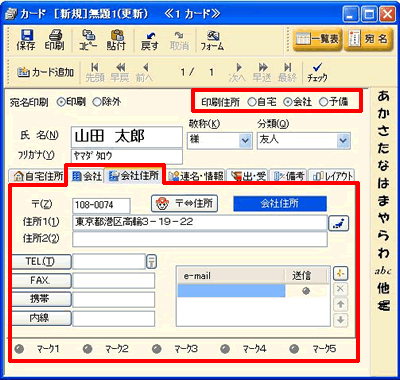Click the FAX label button
The height and width of the screenshot is (380, 400).
pos(41,281)
